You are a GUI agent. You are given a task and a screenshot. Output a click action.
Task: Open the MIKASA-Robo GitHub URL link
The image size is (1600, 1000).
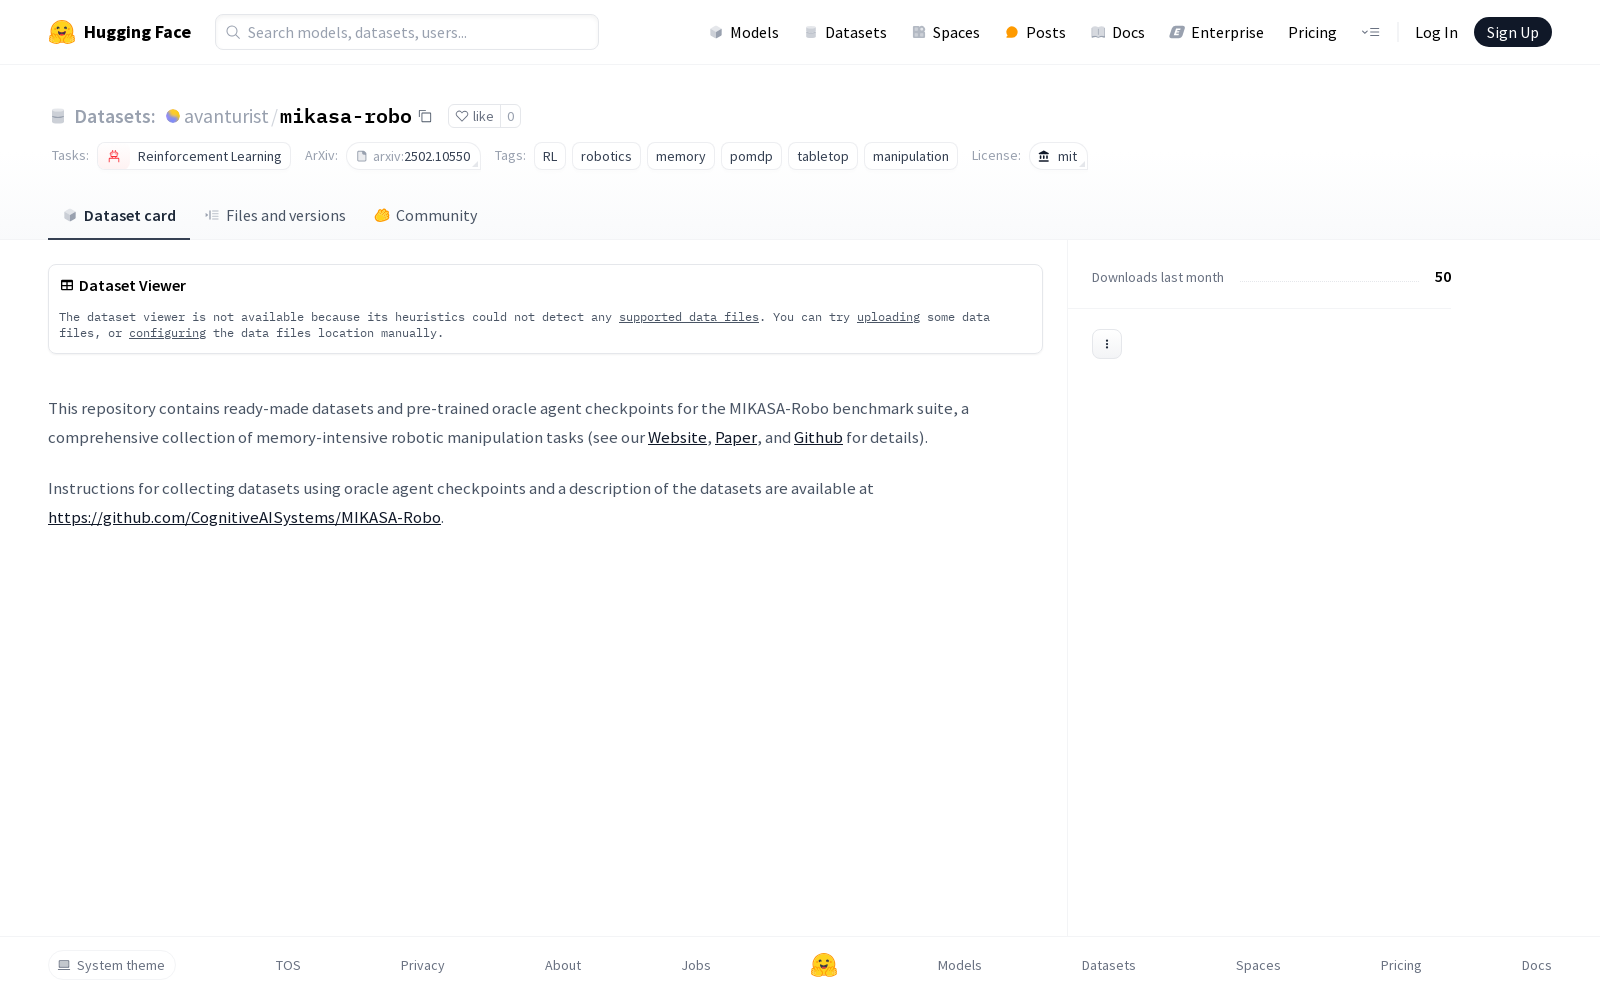click(x=244, y=517)
